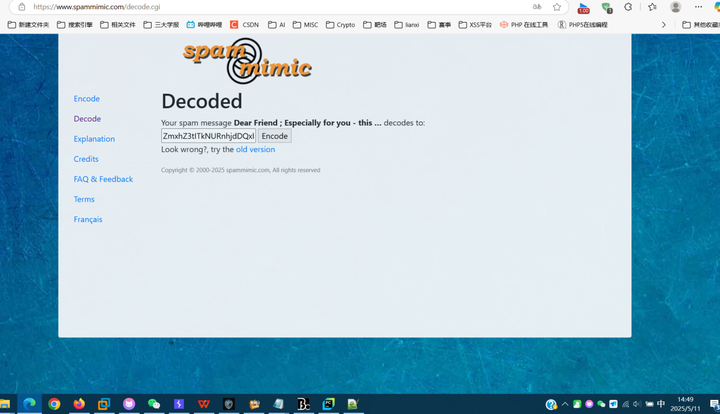Switch to Microsoft Edge in taskbar
Image resolution: width=720 pixels, height=414 pixels.
pyautogui.click(x=29, y=404)
